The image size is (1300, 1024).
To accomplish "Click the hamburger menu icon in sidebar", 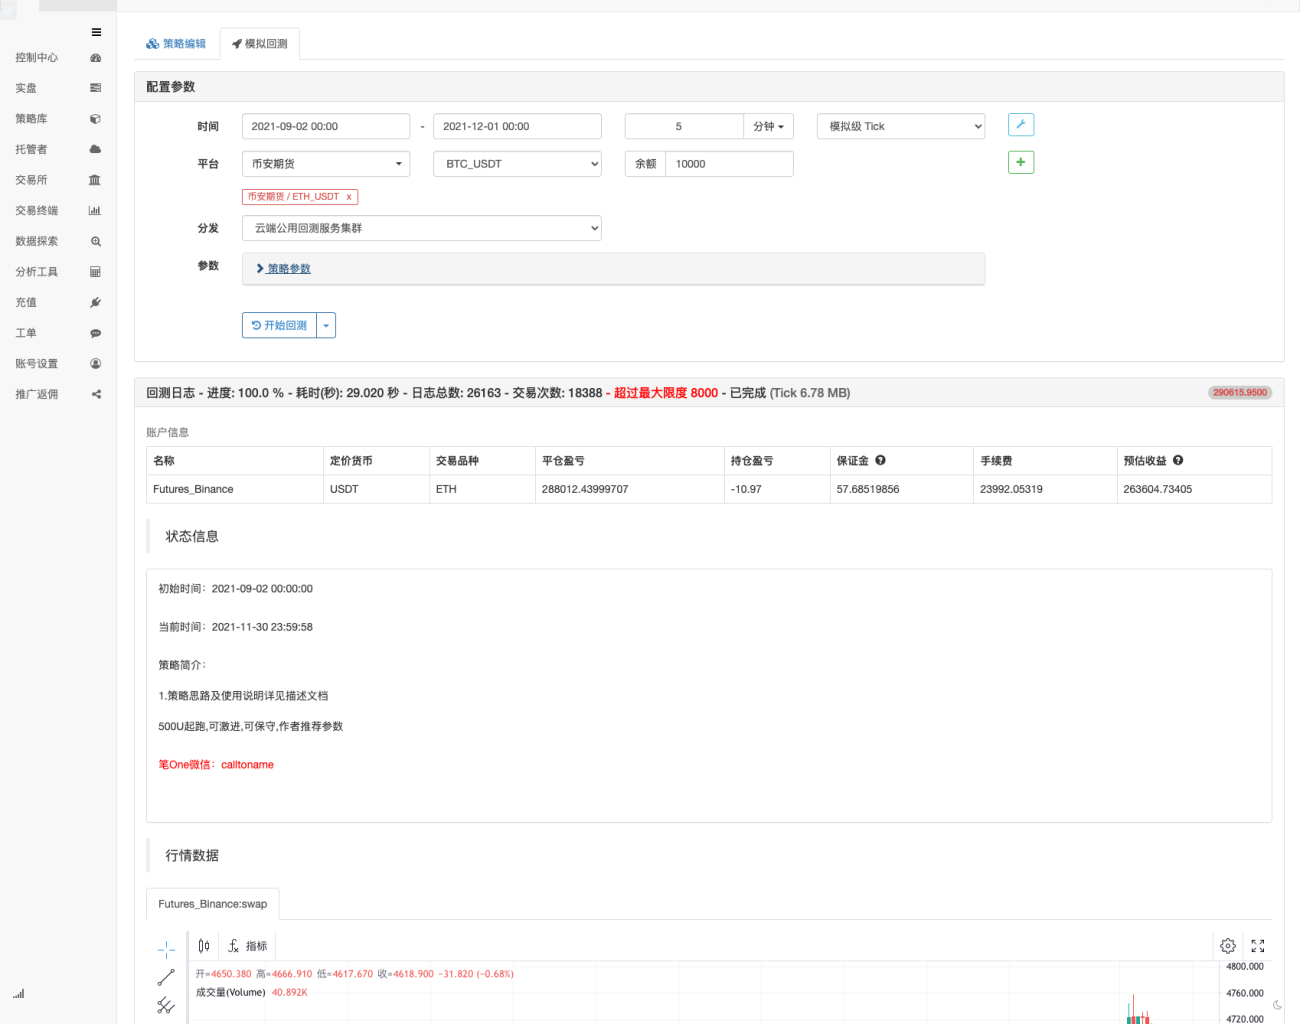I will point(96,32).
